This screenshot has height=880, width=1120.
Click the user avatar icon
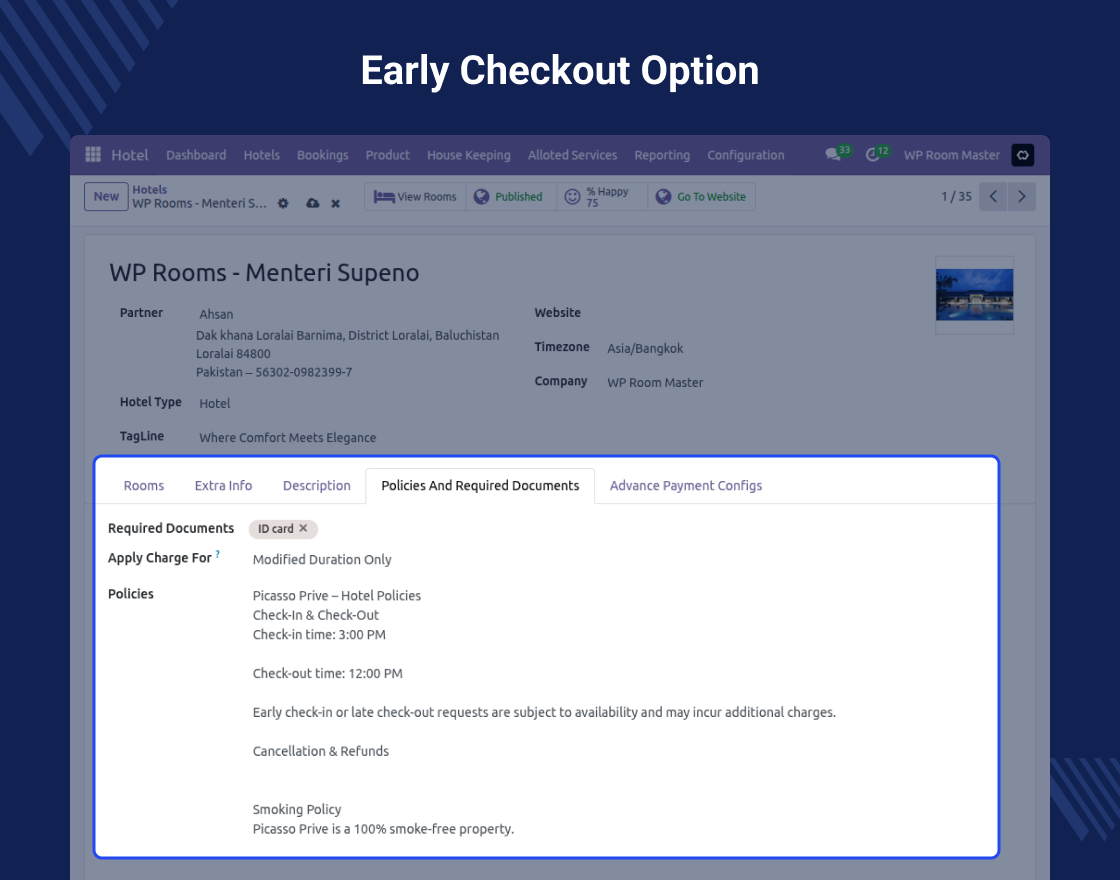(x=1022, y=155)
